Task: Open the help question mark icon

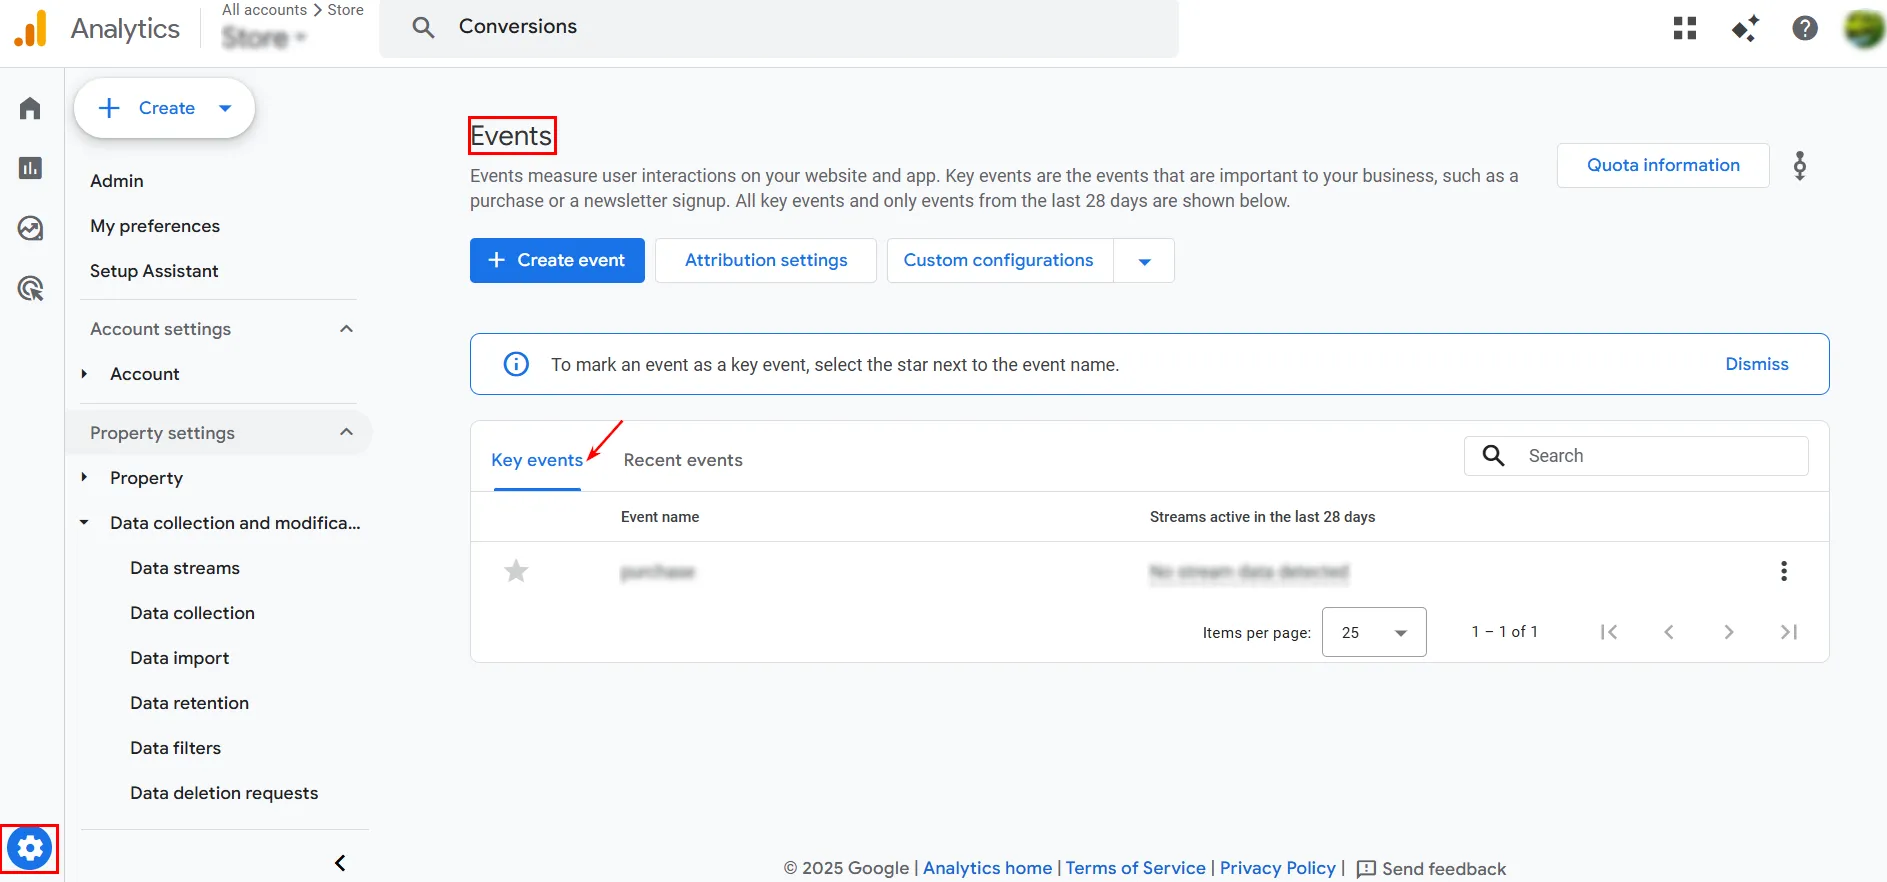Action: coord(1805,28)
